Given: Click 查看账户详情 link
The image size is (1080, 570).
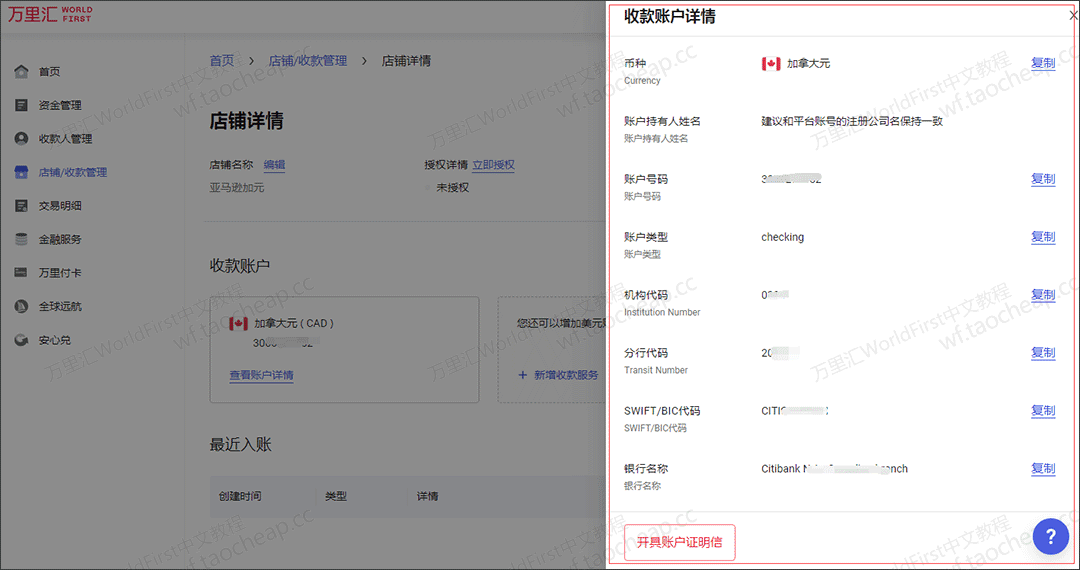Looking at the screenshot, I should click(262, 375).
